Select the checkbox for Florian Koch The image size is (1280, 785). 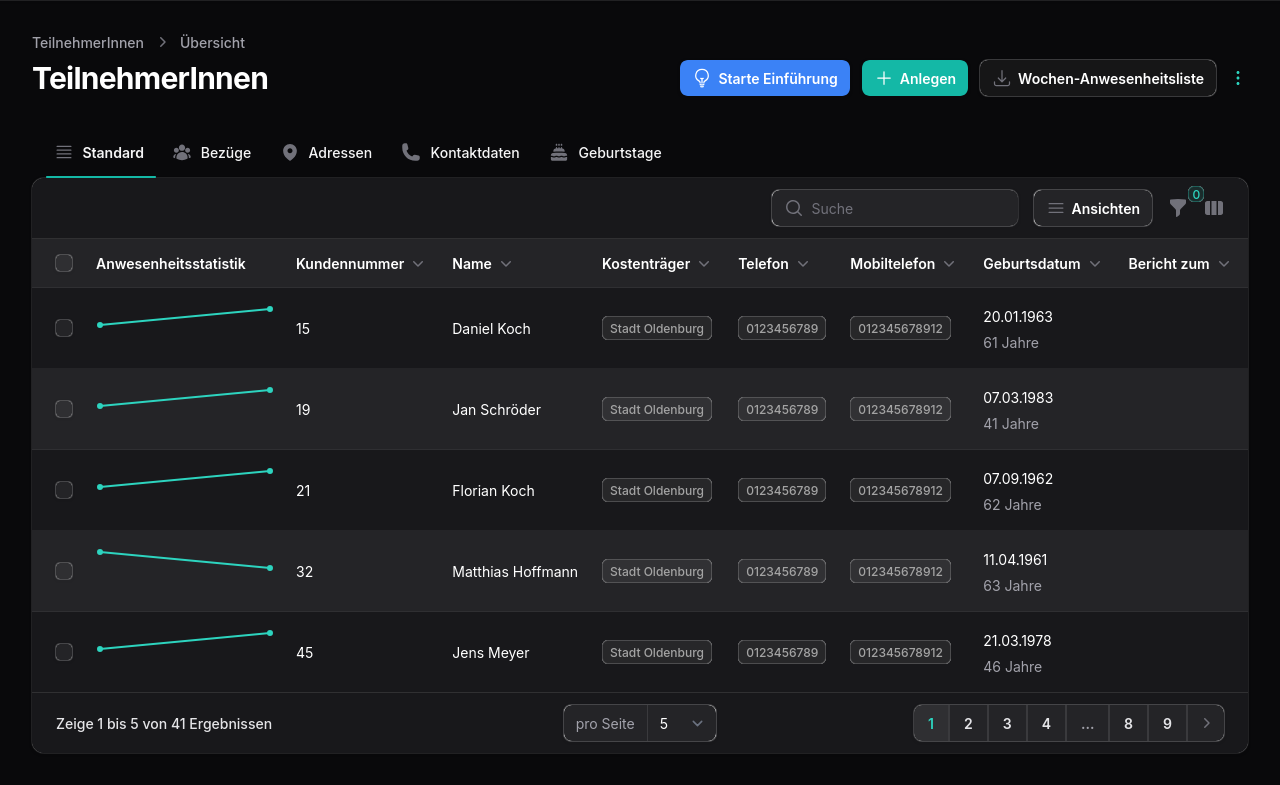(x=64, y=490)
